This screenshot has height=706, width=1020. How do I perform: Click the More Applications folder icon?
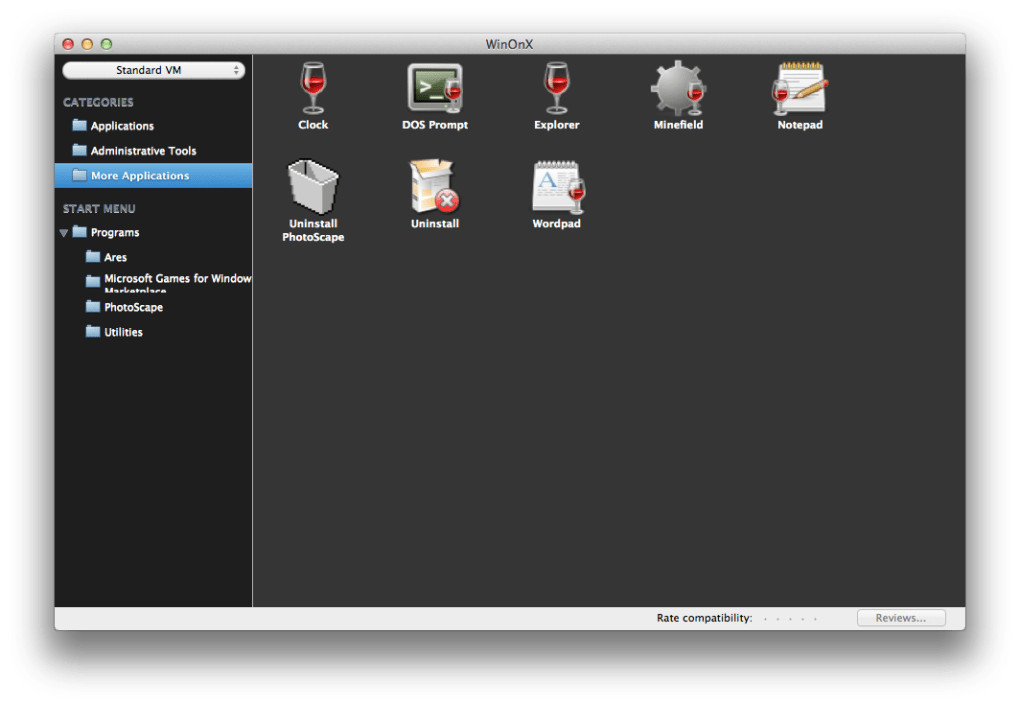click(x=79, y=175)
